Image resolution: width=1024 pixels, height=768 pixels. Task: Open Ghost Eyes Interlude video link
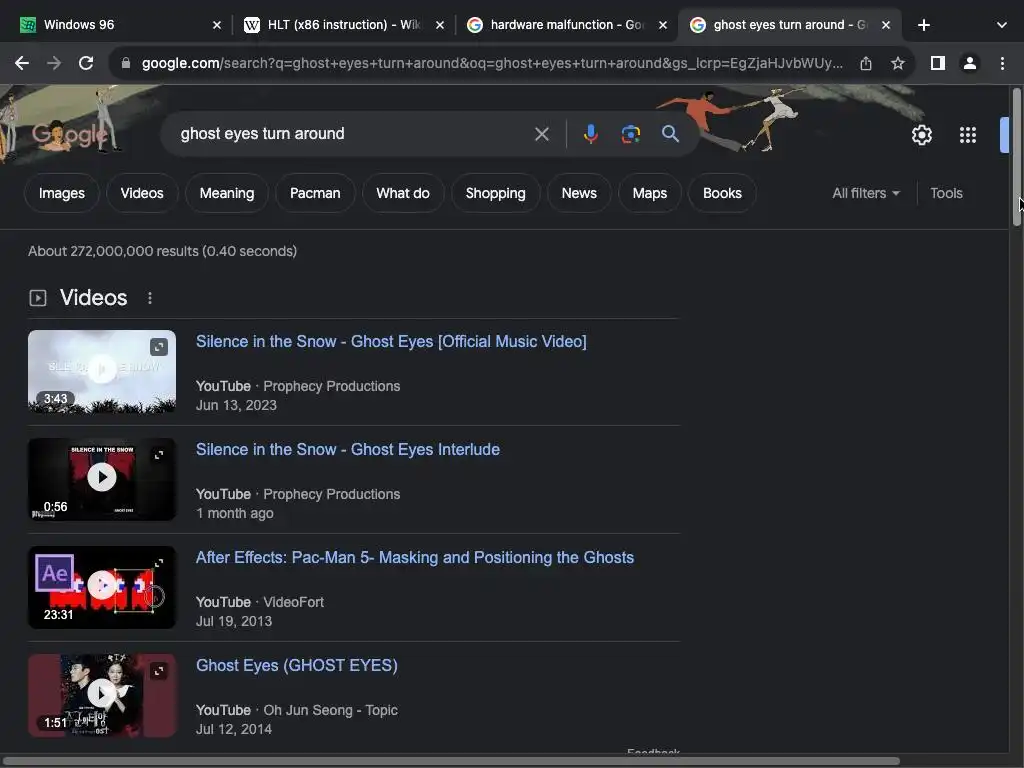348,449
